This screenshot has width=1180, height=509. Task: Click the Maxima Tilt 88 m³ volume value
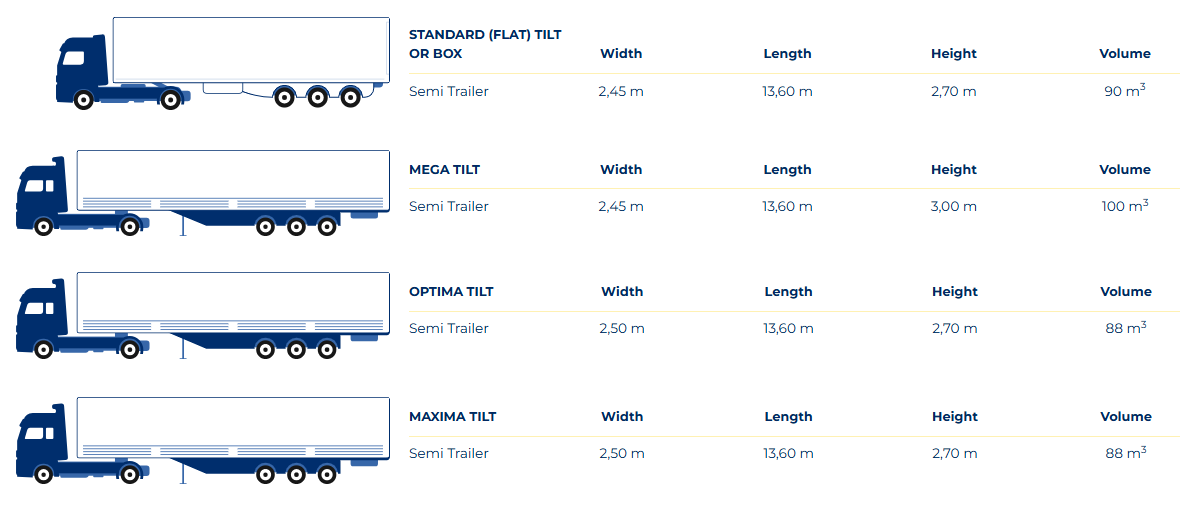point(1126,453)
